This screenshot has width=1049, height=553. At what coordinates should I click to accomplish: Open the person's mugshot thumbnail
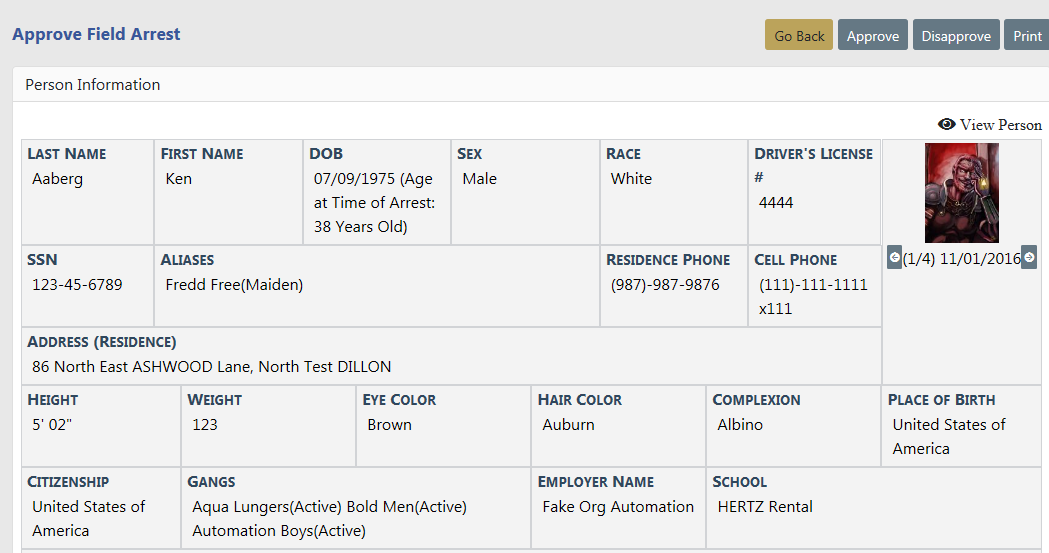point(961,193)
